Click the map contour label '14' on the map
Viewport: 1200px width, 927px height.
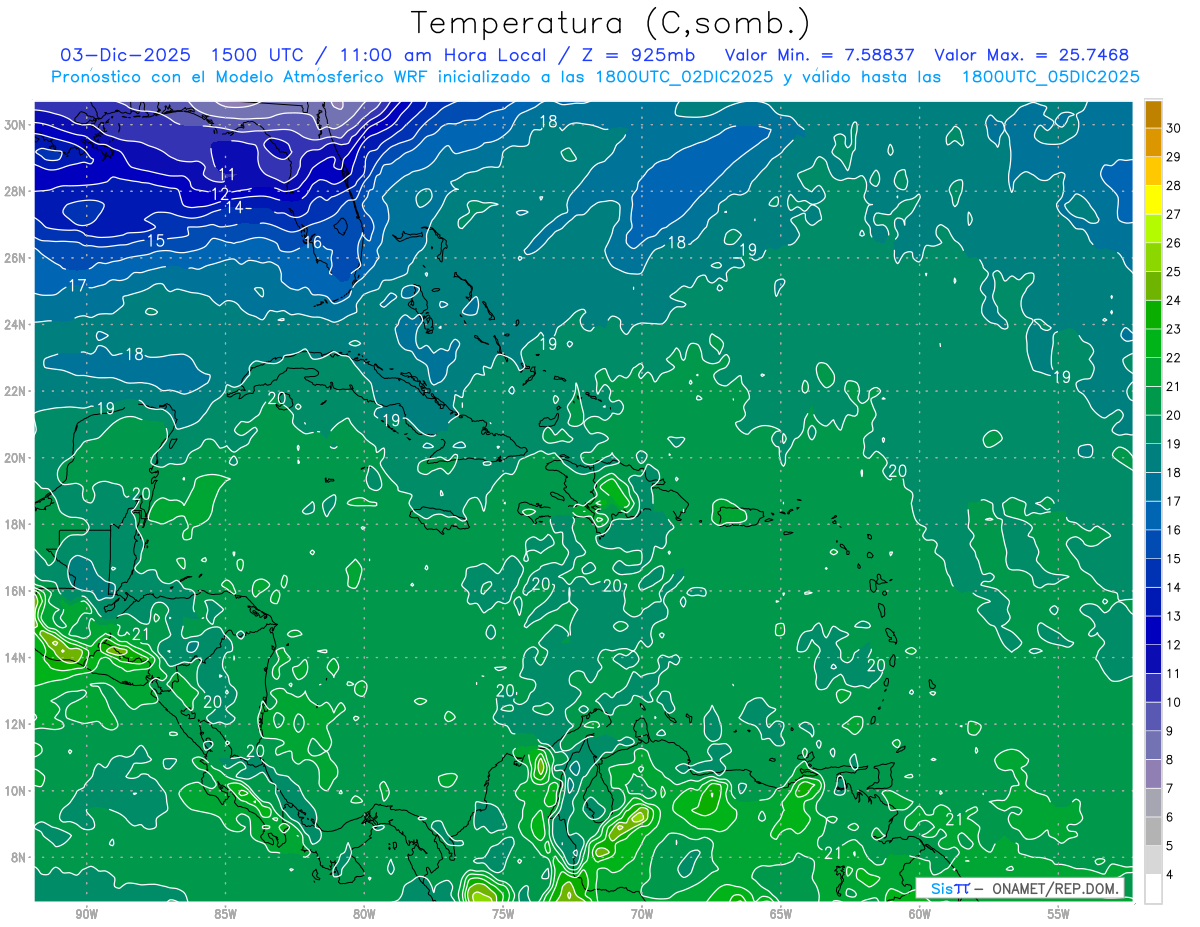[x=234, y=208]
